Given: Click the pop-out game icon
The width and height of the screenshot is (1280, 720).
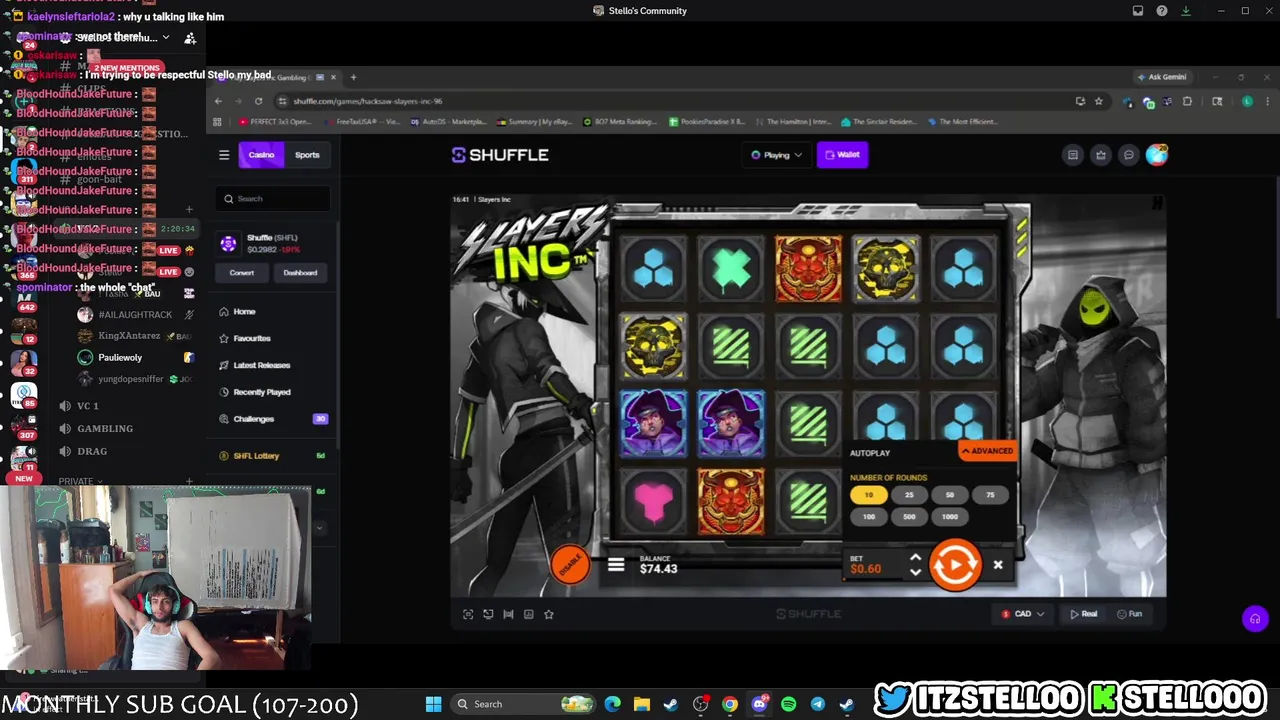Looking at the screenshot, I should (x=488, y=614).
